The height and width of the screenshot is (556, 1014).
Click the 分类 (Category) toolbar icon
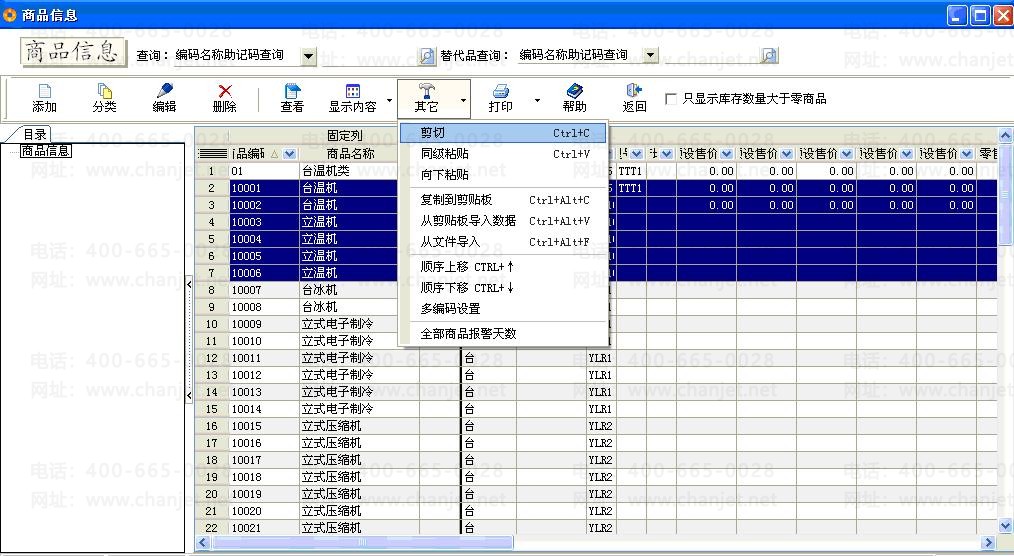(x=104, y=98)
